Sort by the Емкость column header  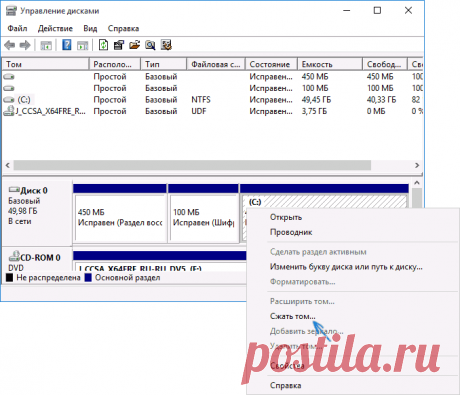pyautogui.click(x=330, y=64)
